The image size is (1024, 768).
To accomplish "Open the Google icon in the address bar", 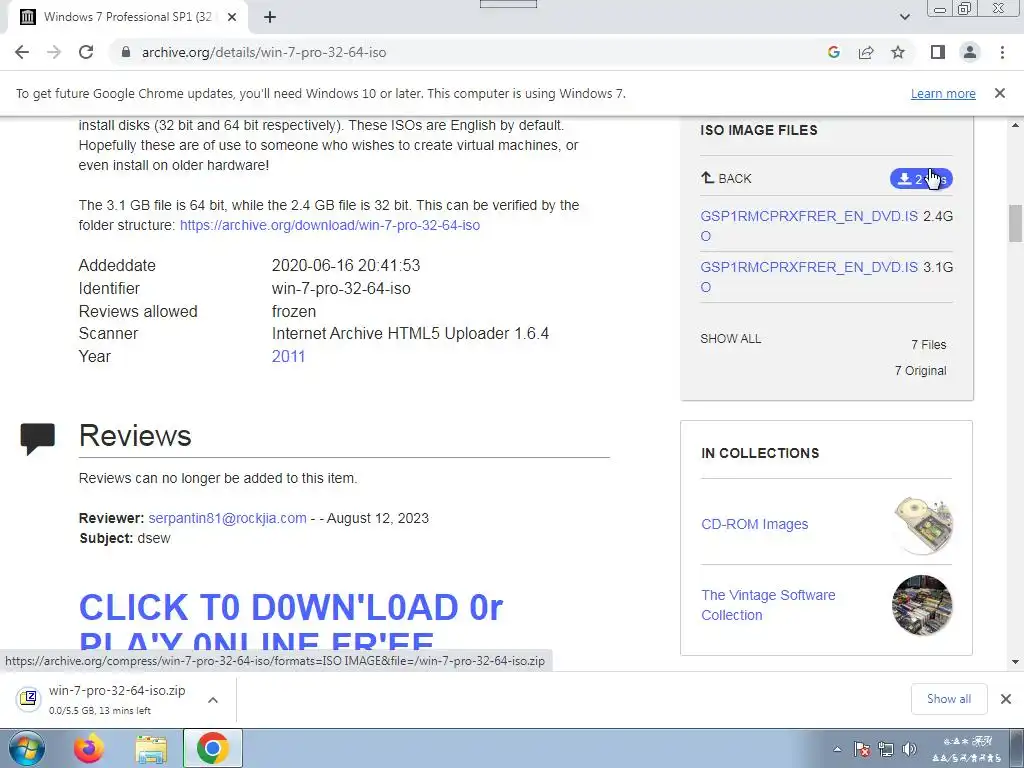I will tap(833, 52).
